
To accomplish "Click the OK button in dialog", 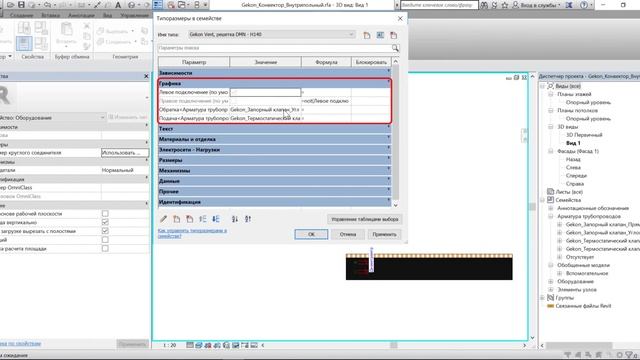I will pos(311,234).
